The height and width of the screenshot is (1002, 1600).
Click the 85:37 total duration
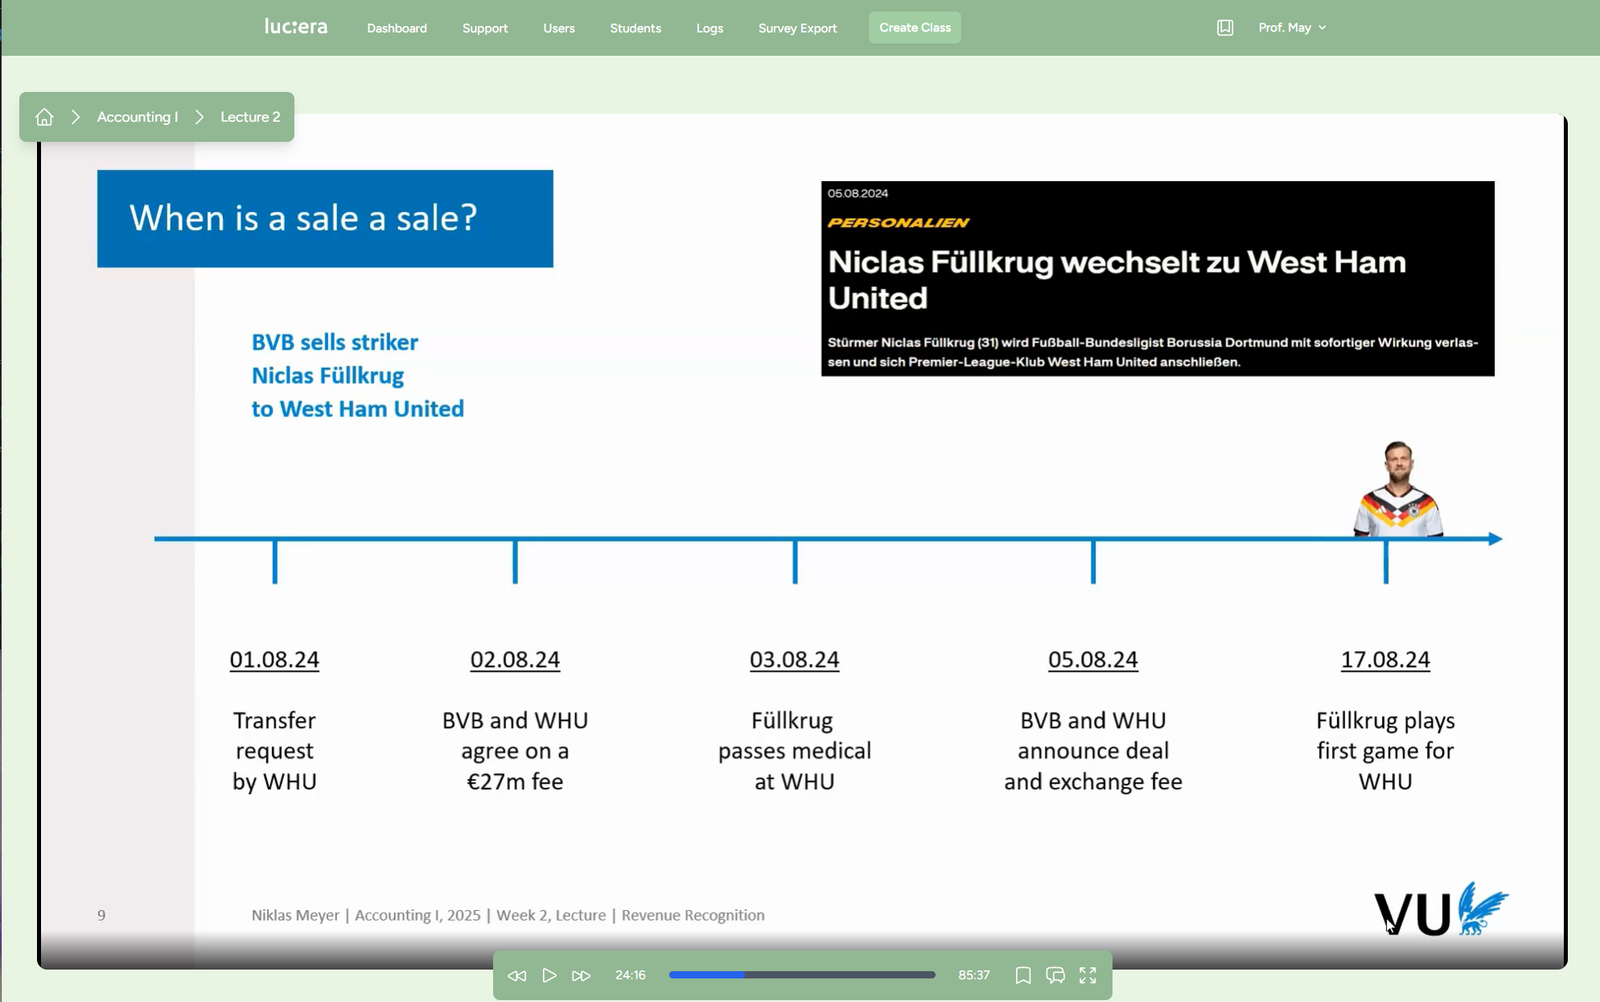coord(974,975)
